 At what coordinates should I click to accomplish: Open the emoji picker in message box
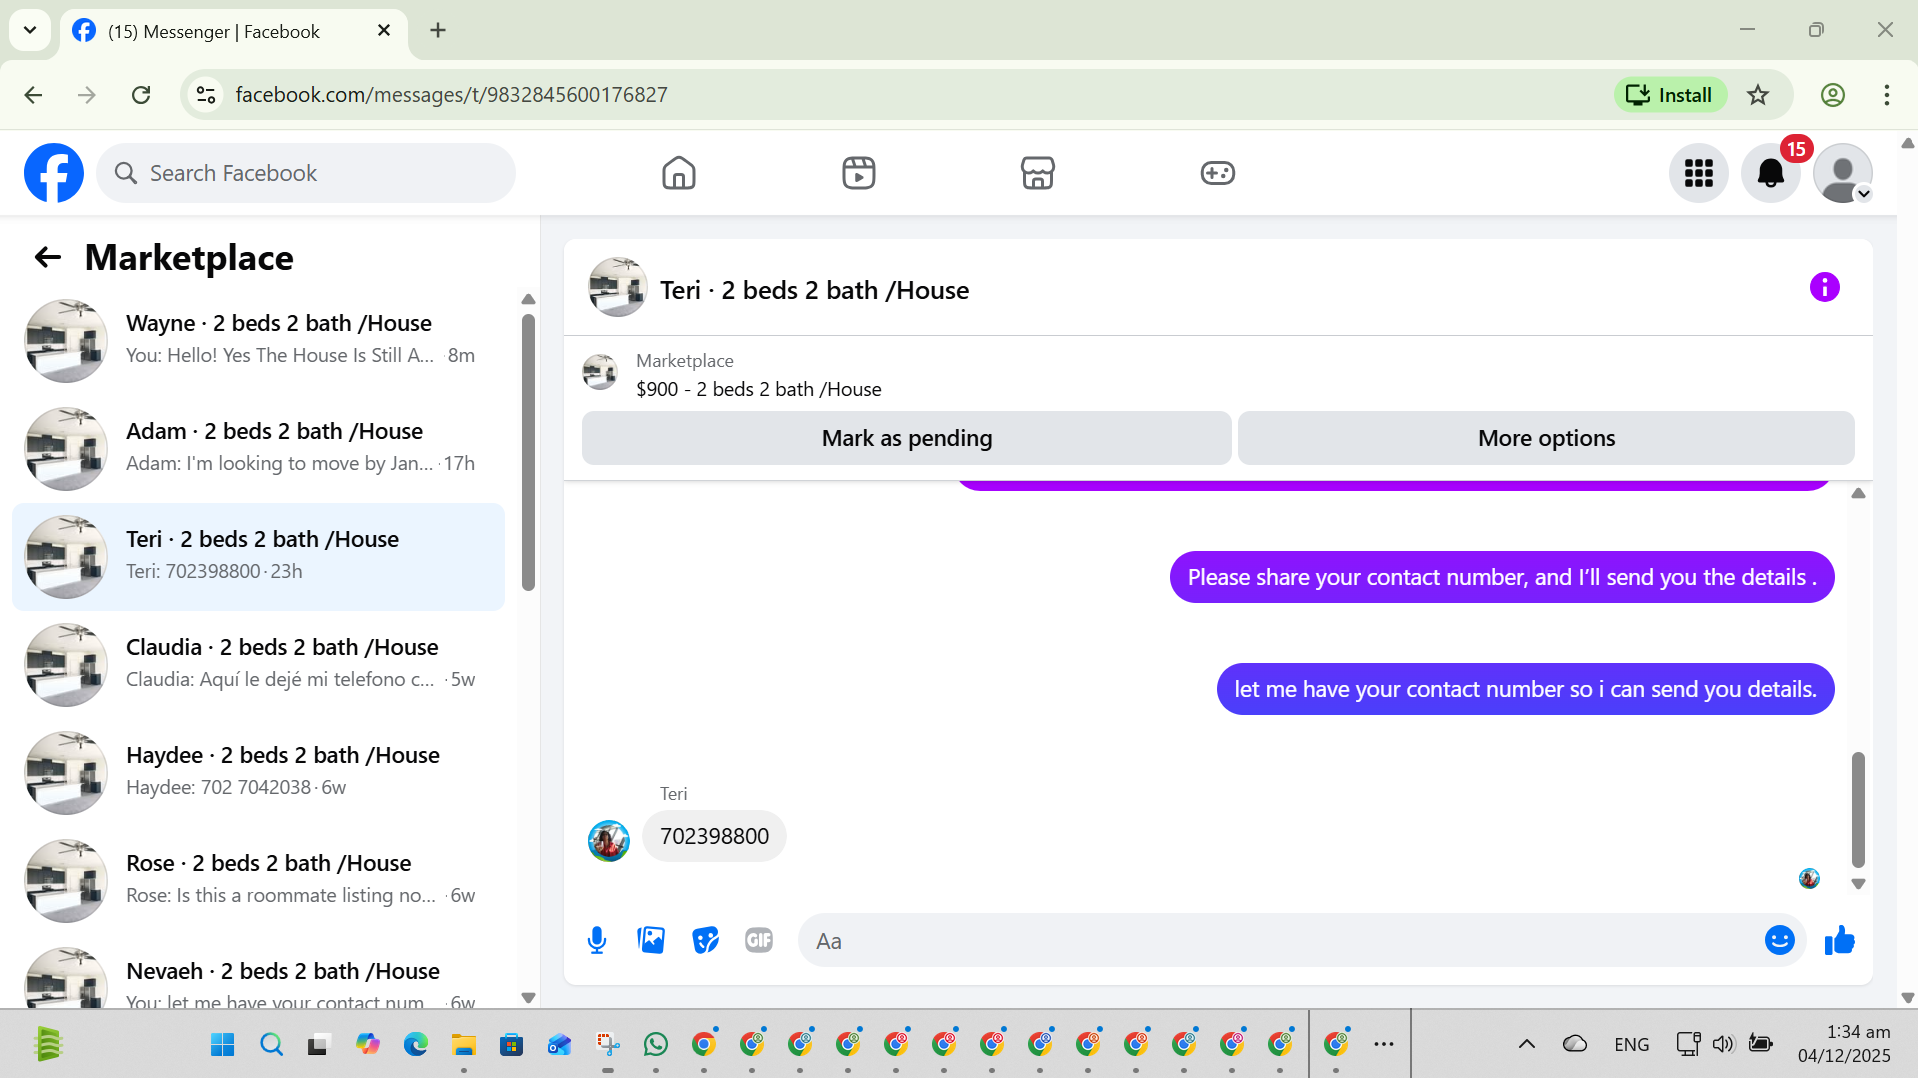[x=1780, y=940]
